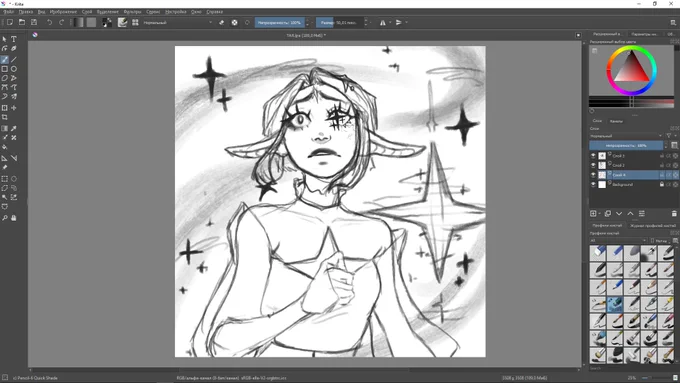Move the layer up
This screenshot has width=680, height=383.
(x=631, y=214)
